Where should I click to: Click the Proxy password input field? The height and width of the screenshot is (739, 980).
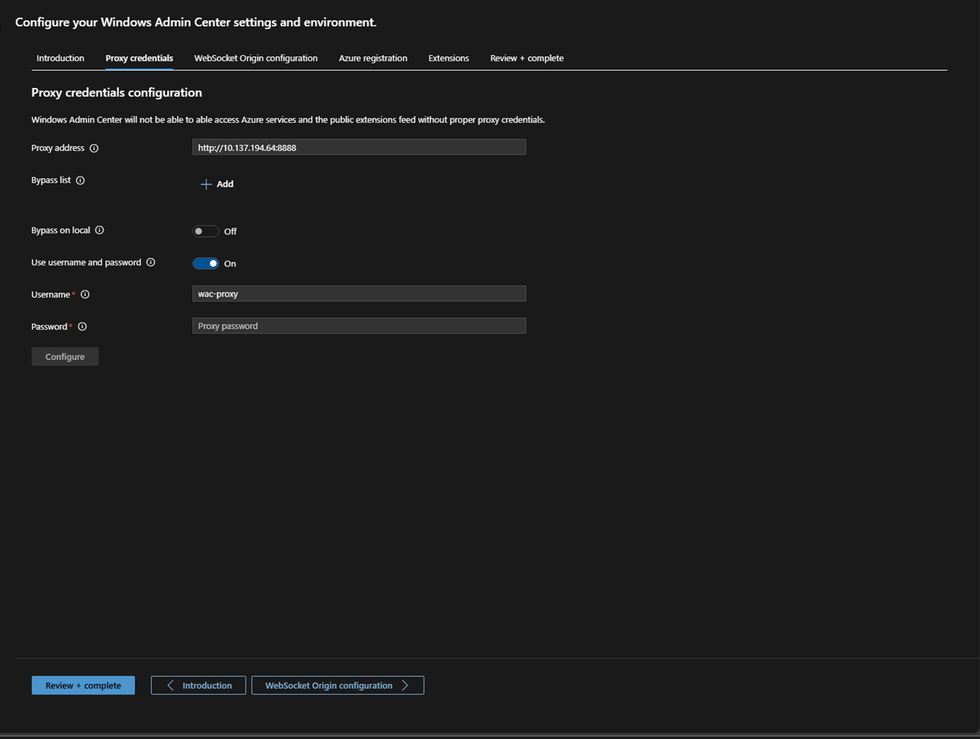(359, 326)
